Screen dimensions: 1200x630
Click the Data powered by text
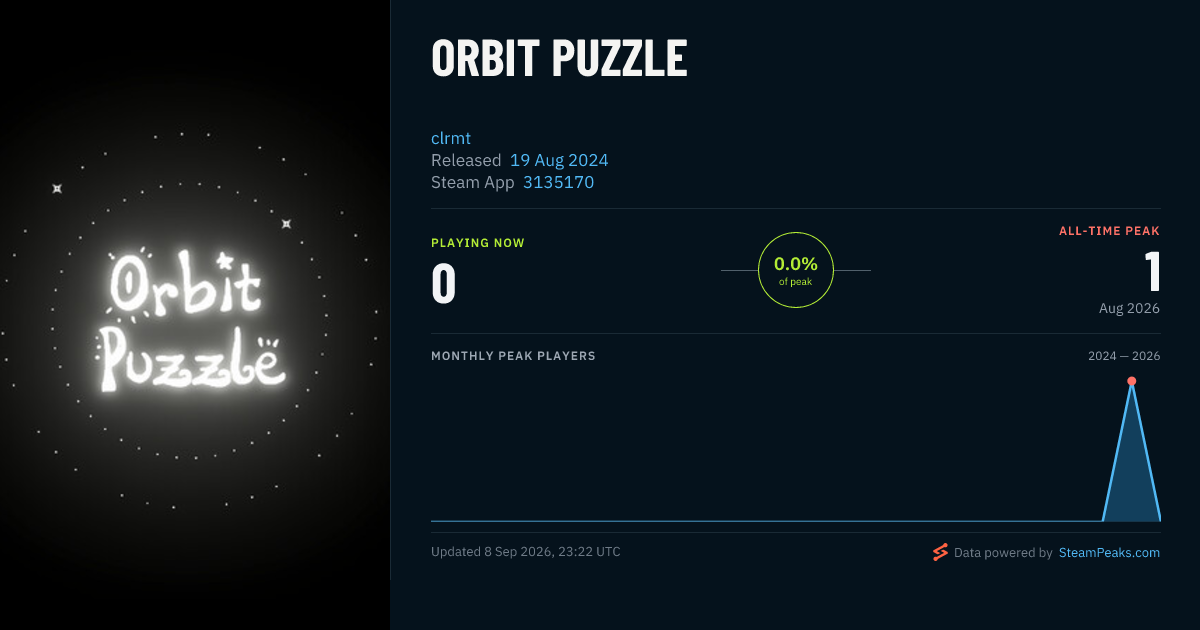click(1003, 552)
